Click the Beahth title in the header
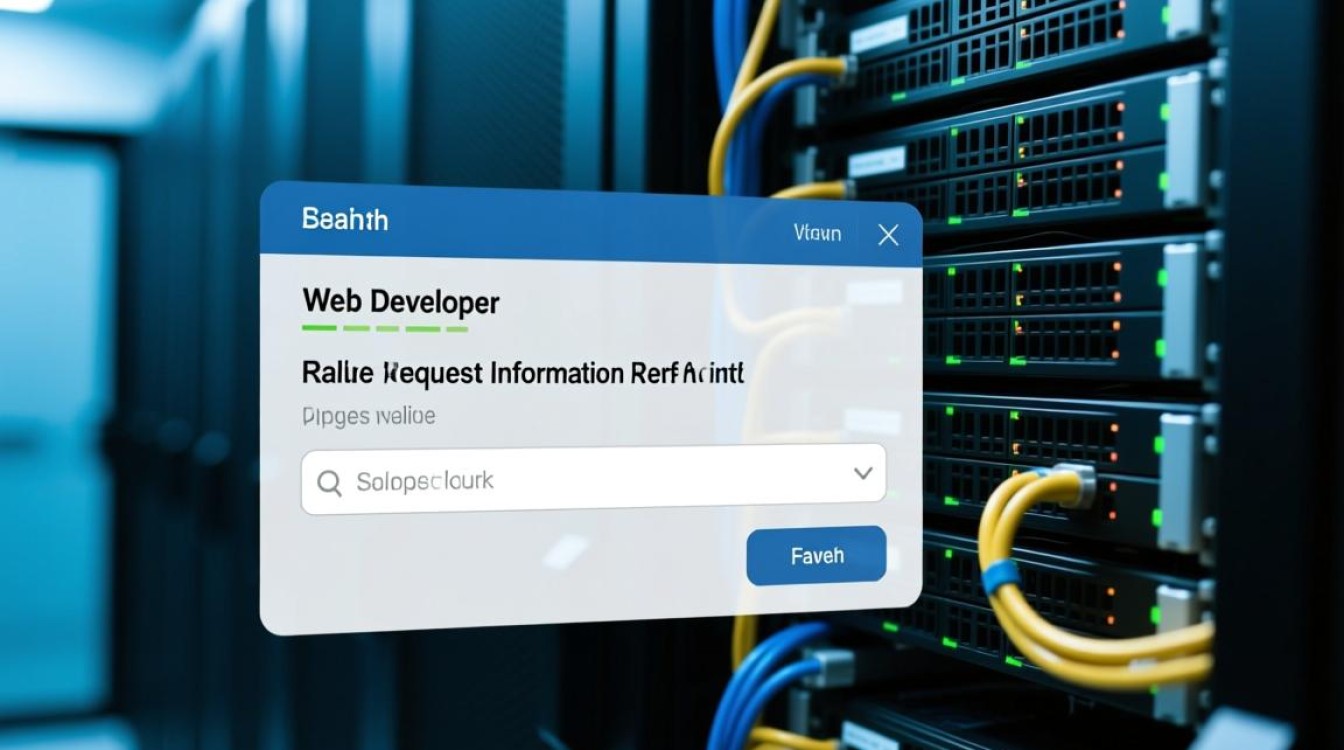Viewport: 1344px width, 750px height. click(345, 220)
